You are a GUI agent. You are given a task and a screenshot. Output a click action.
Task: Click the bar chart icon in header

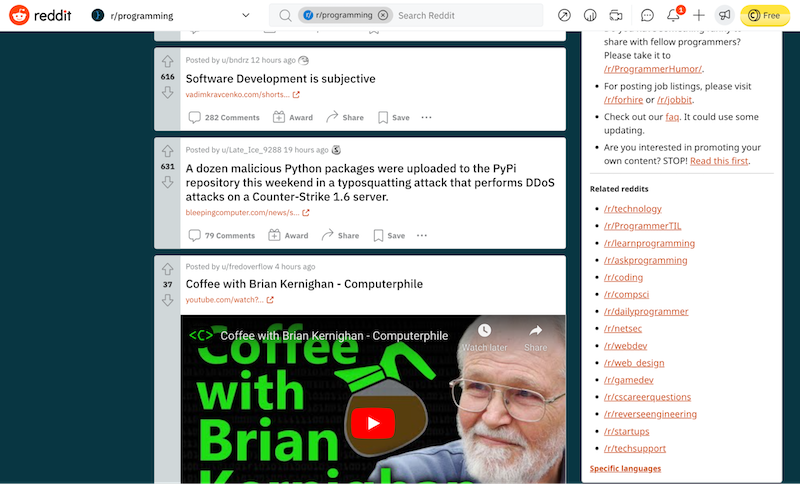(x=590, y=16)
